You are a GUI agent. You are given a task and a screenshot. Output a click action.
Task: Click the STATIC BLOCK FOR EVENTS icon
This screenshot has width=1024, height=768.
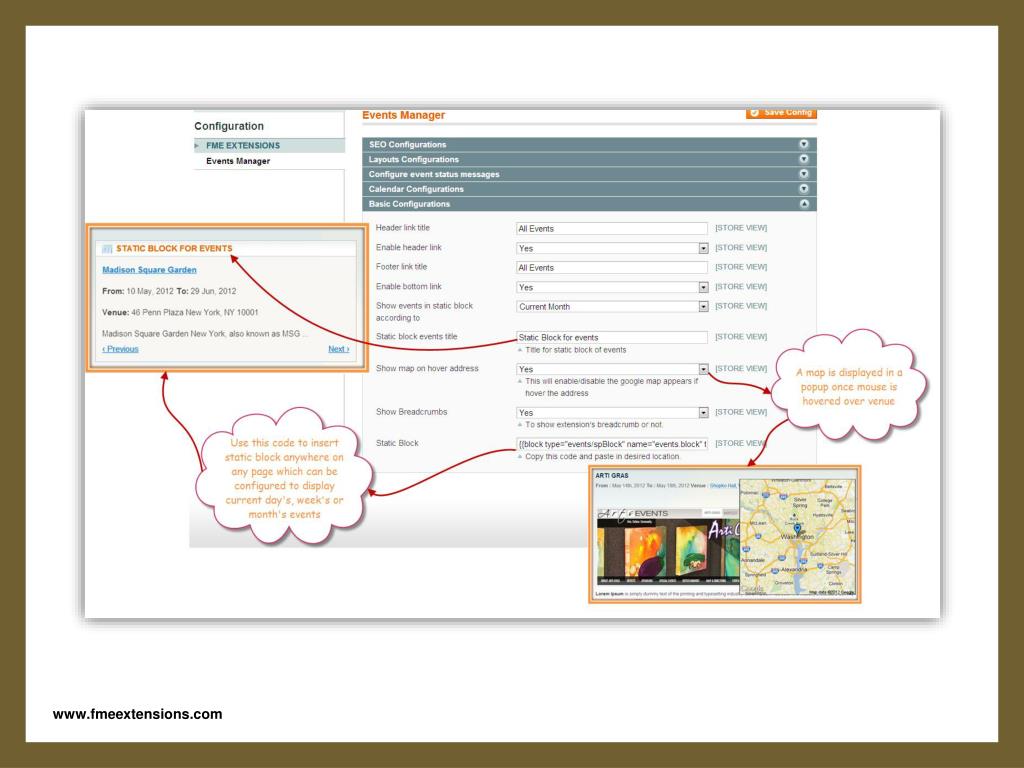point(107,249)
